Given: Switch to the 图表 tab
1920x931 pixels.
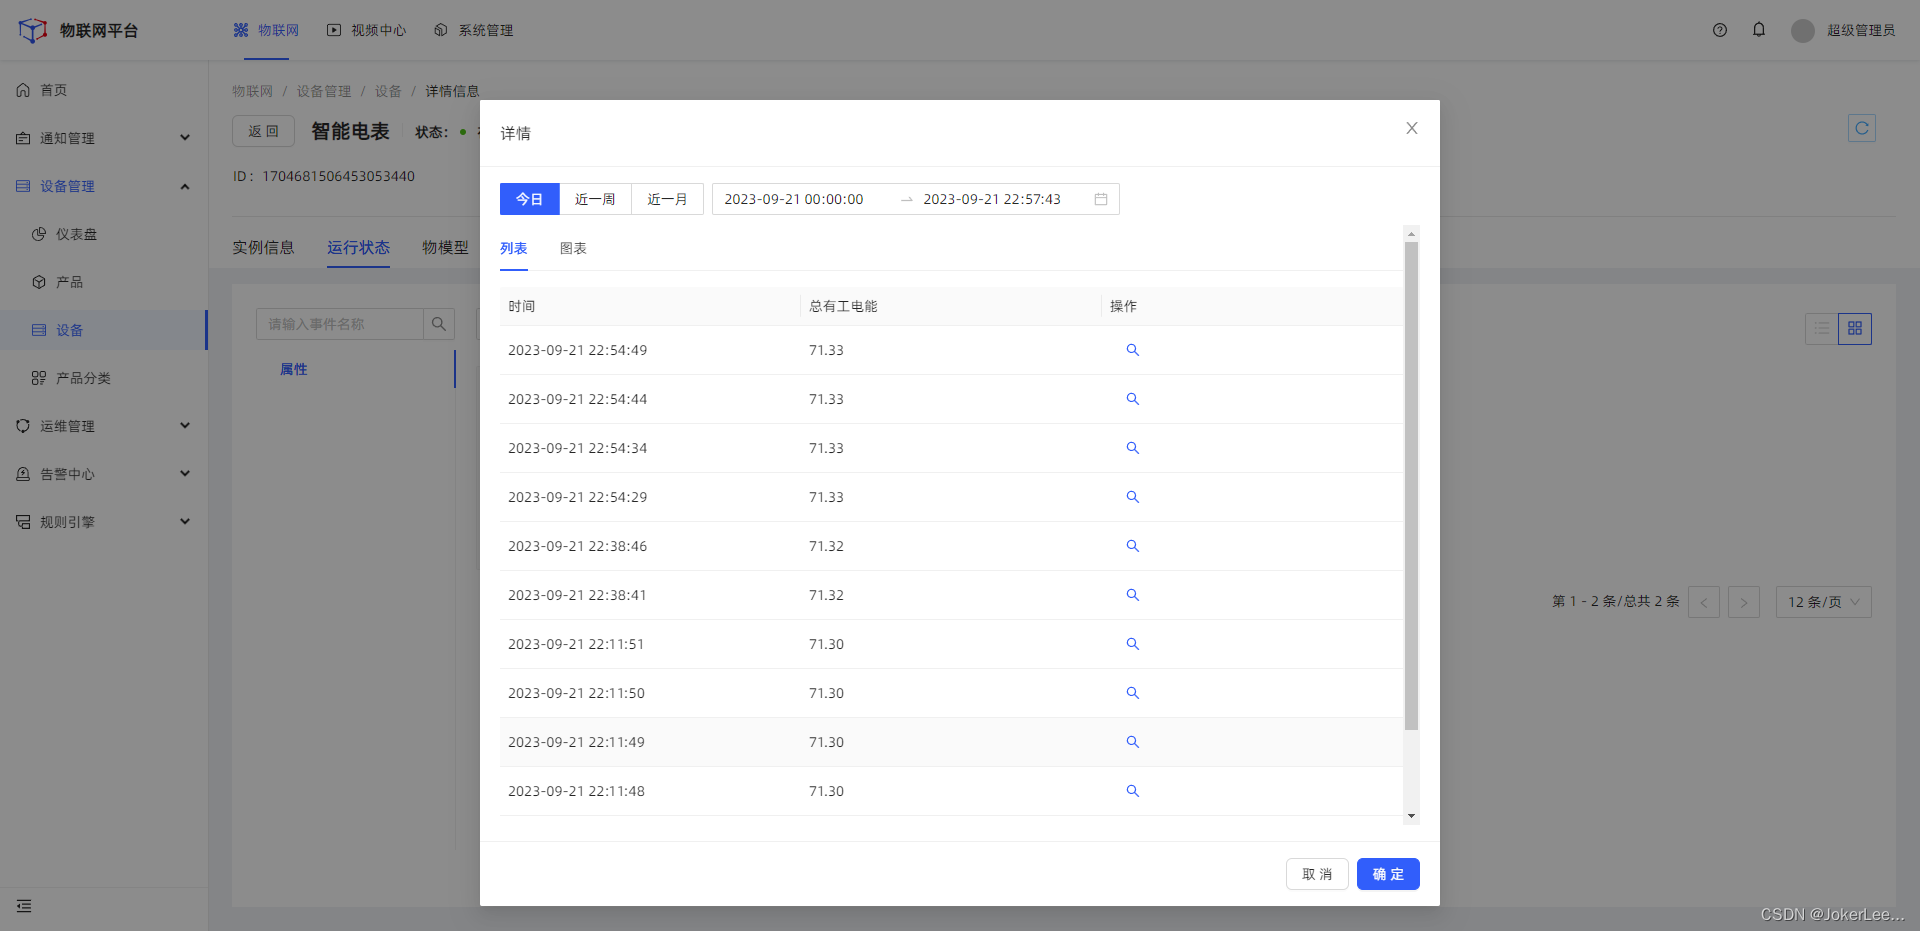Looking at the screenshot, I should (x=573, y=248).
